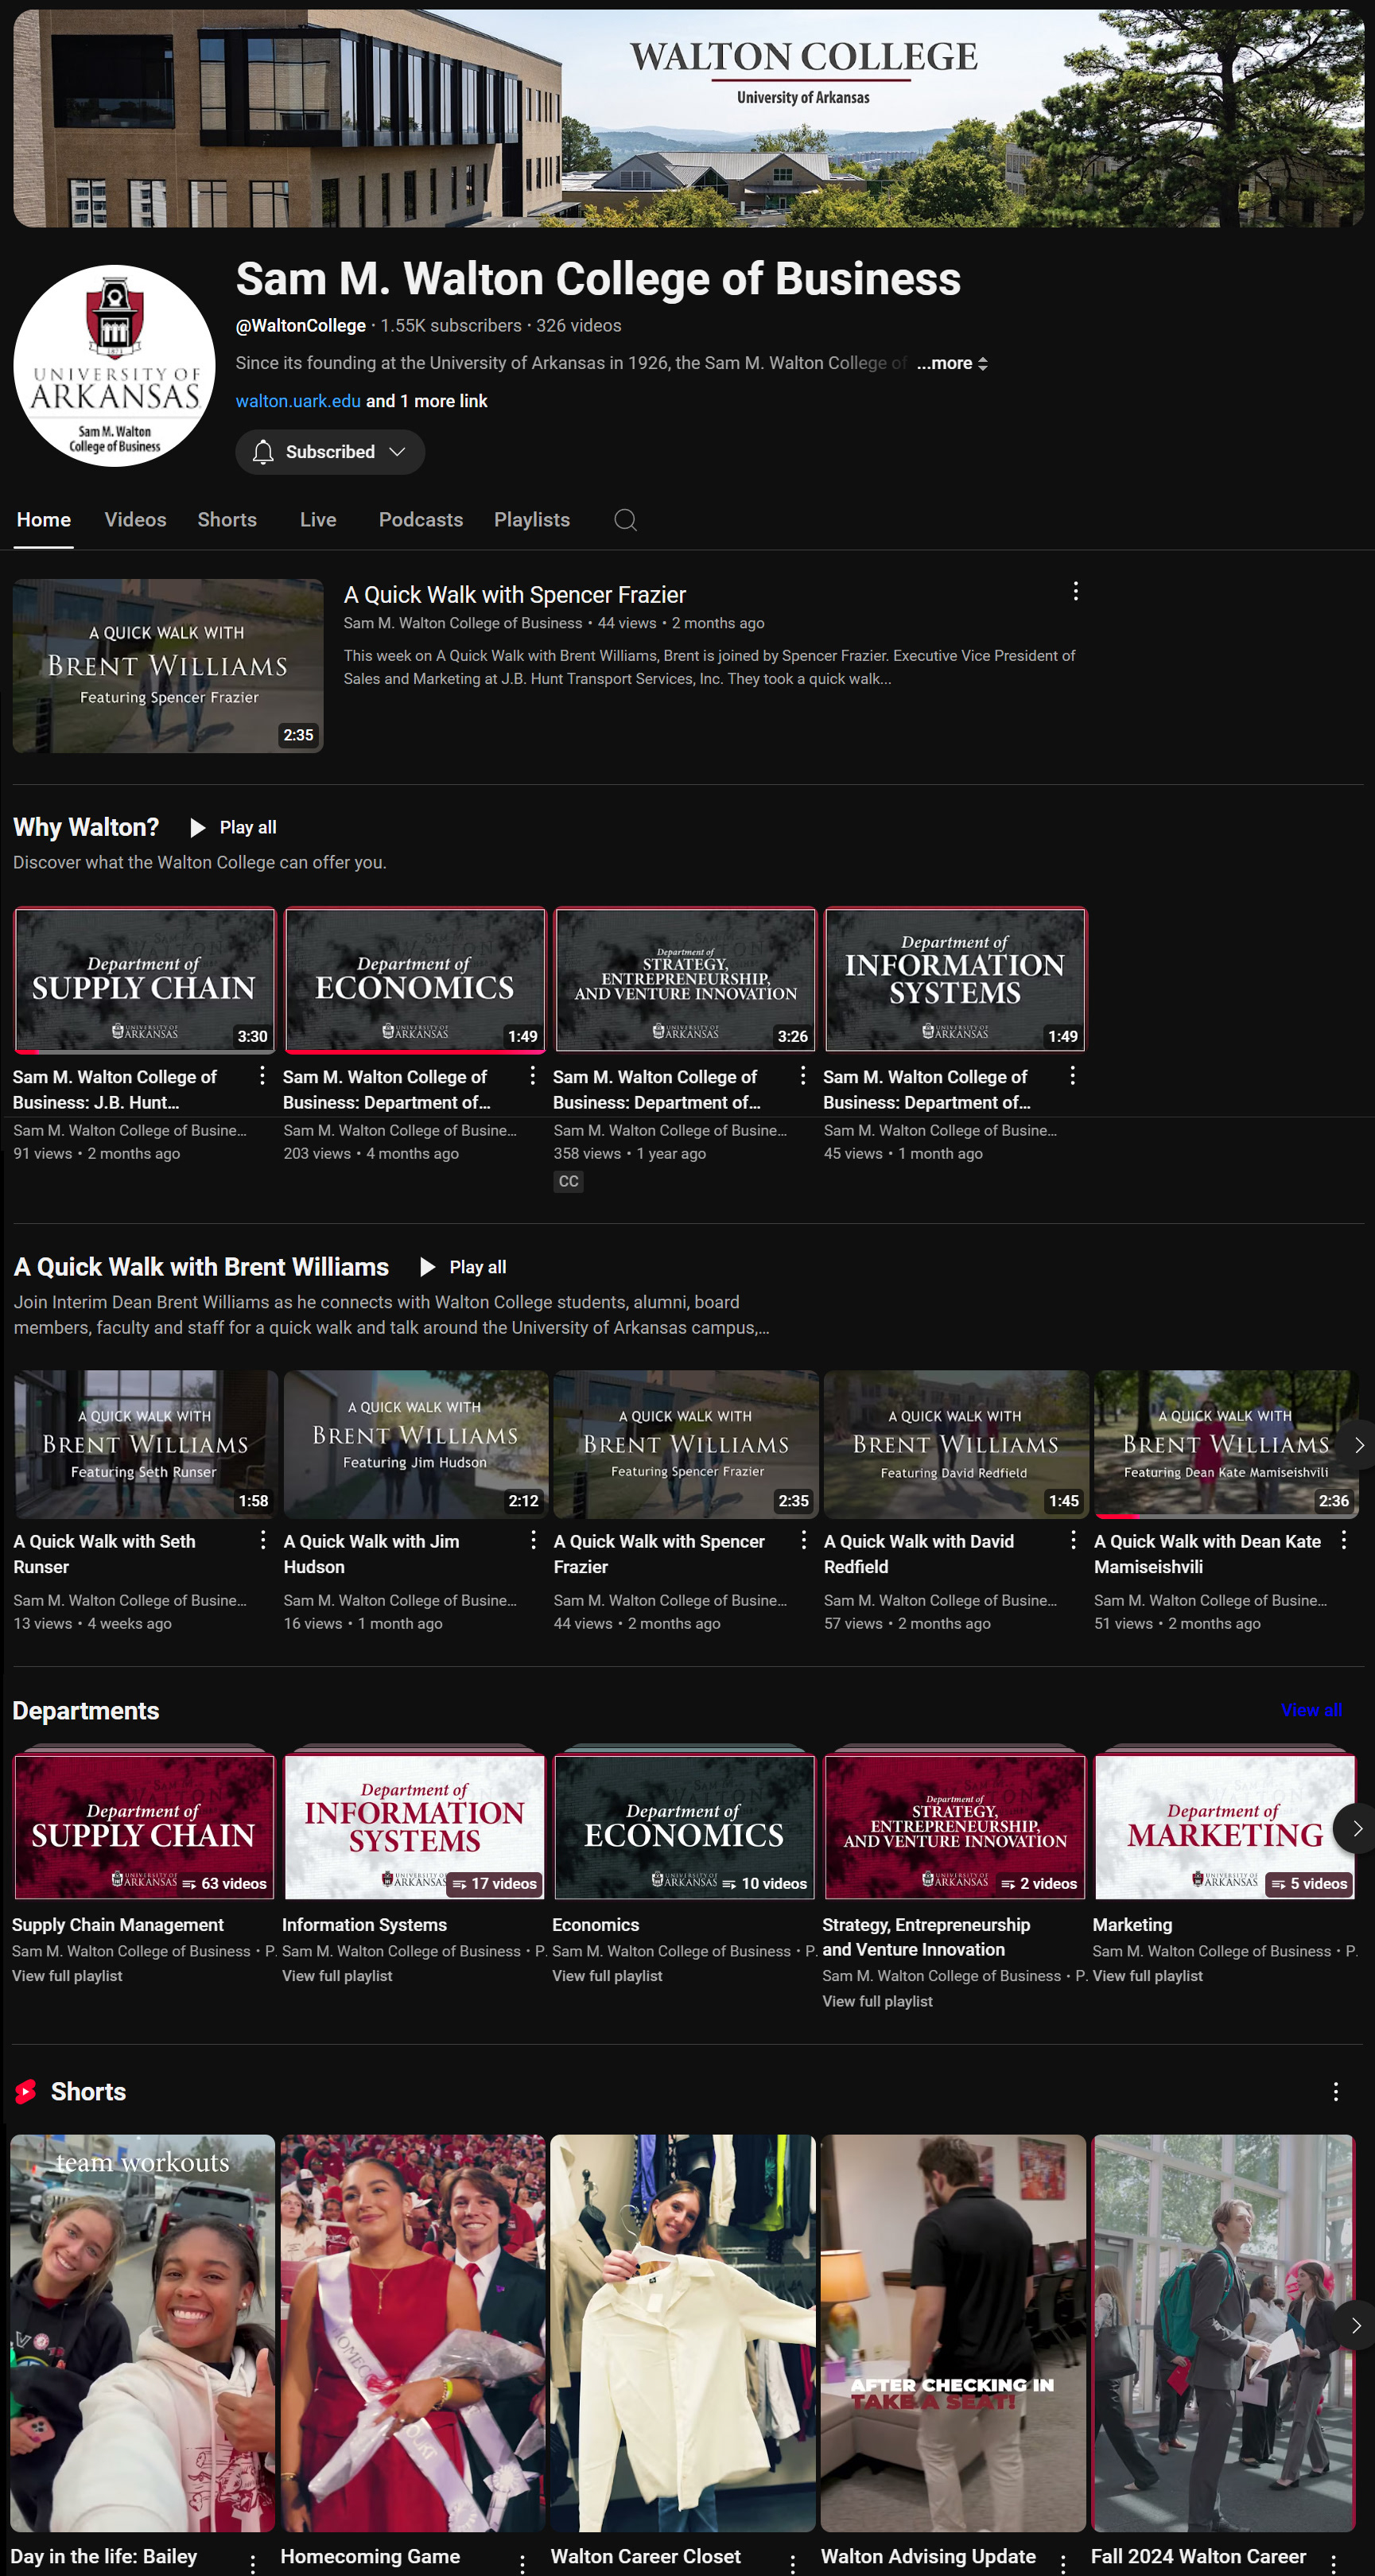Open featured video thumbnail featuring Spencer Frazier

[x=168, y=666]
